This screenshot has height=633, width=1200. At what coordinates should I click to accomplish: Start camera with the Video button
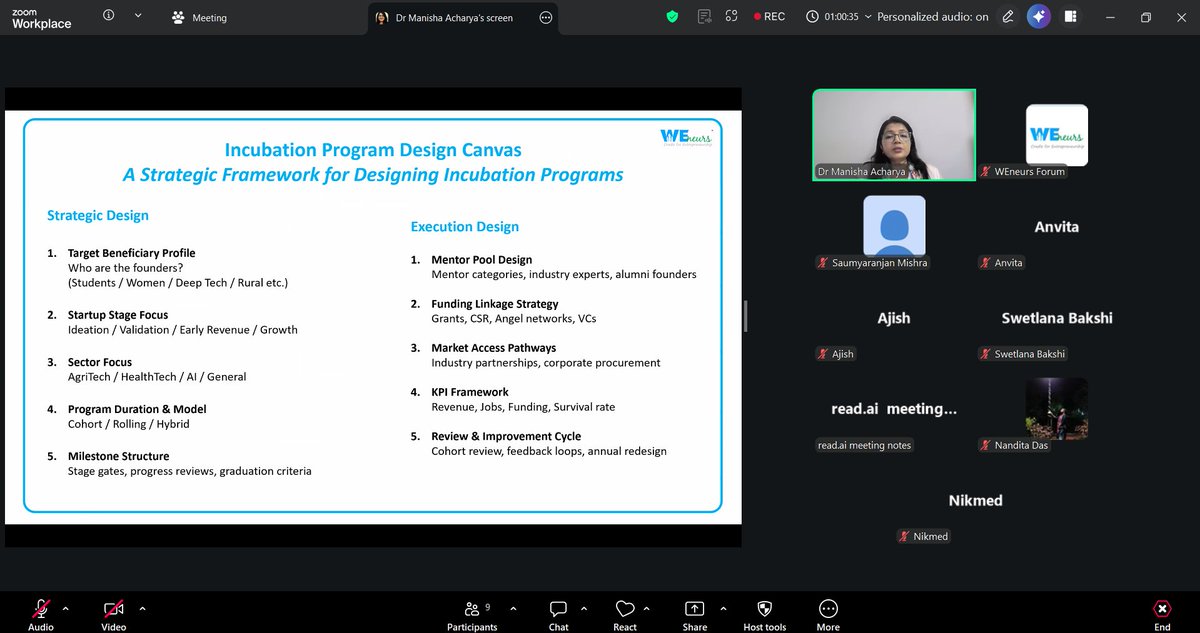pos(114,614)
